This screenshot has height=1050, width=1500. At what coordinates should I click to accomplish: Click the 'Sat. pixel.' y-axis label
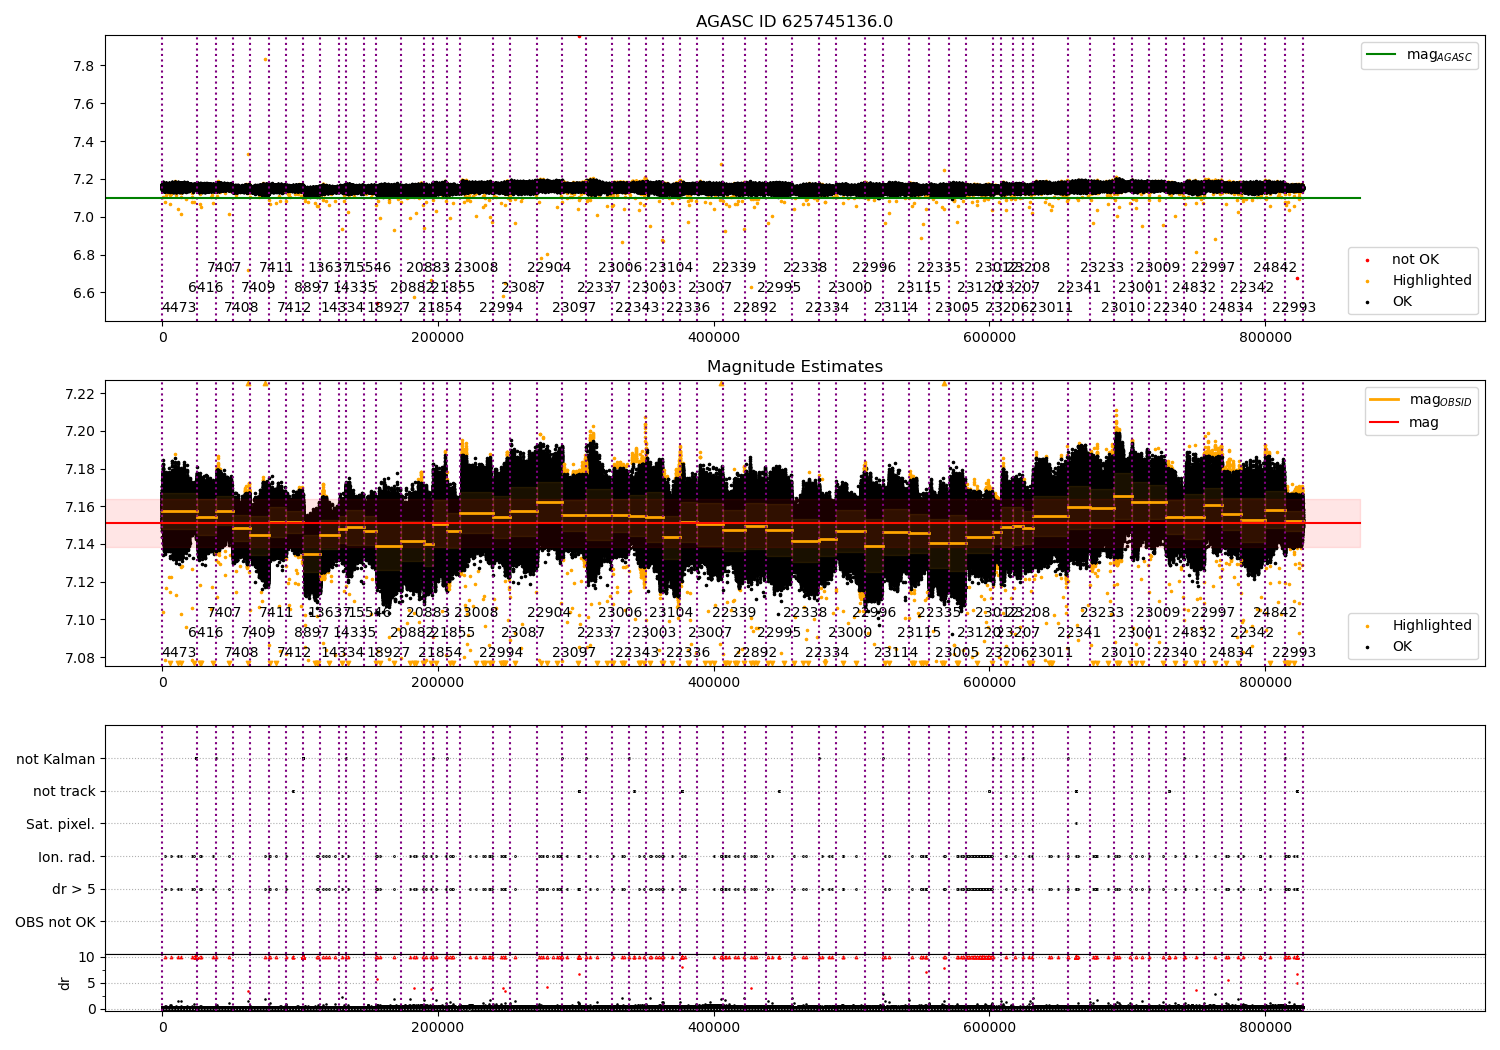tap(60, 824)
